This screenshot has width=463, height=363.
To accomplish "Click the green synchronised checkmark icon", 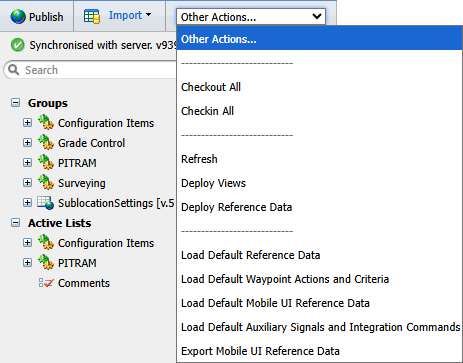I will coord(17,45).
